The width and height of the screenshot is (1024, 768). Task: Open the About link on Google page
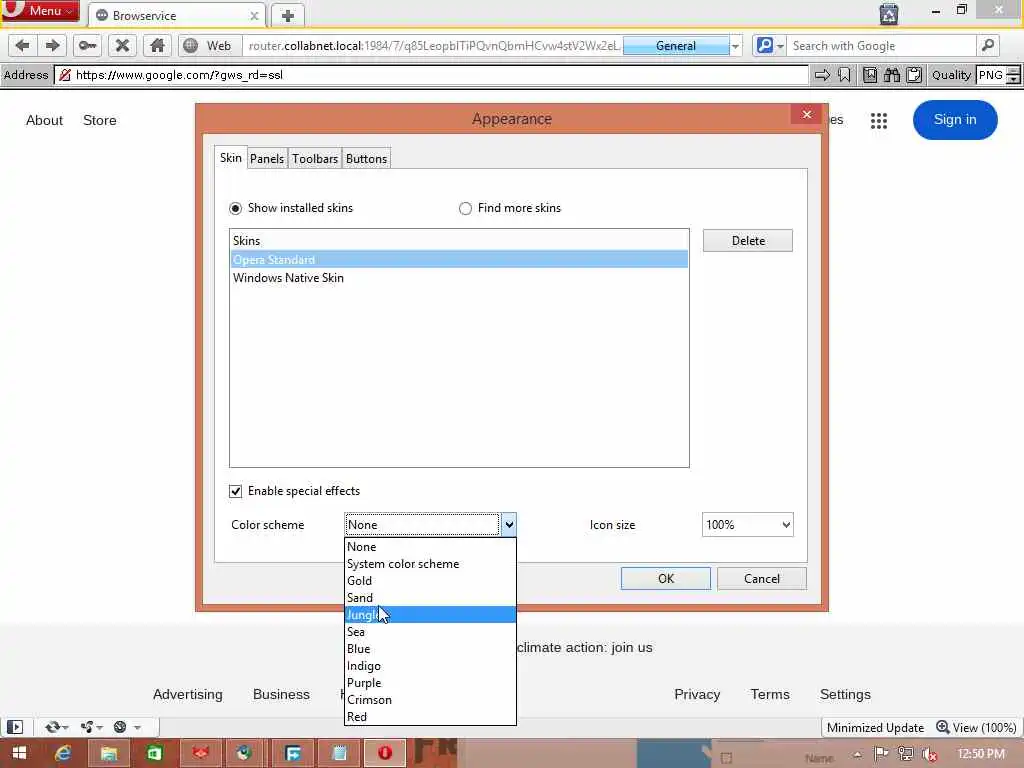click(x=44, y=120)
